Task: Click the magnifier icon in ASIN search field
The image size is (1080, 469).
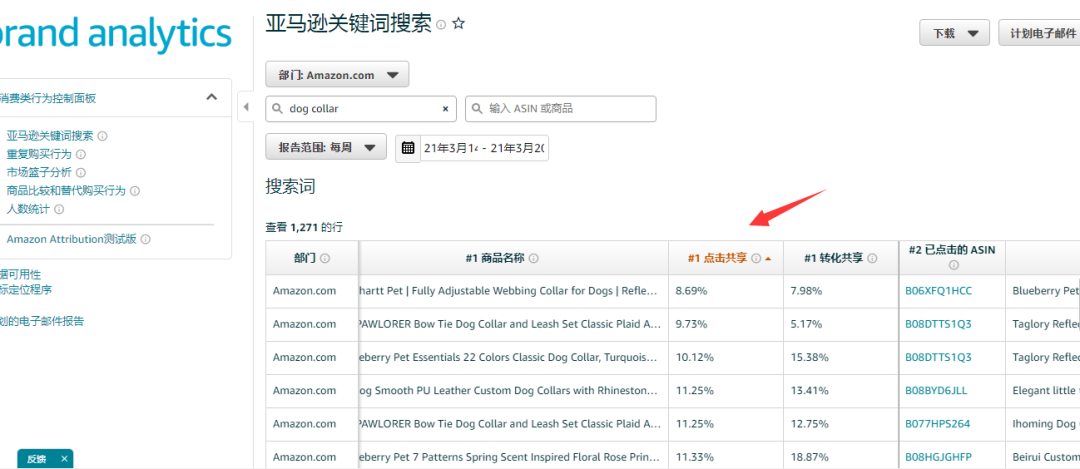Action: (x=478, y=109)
